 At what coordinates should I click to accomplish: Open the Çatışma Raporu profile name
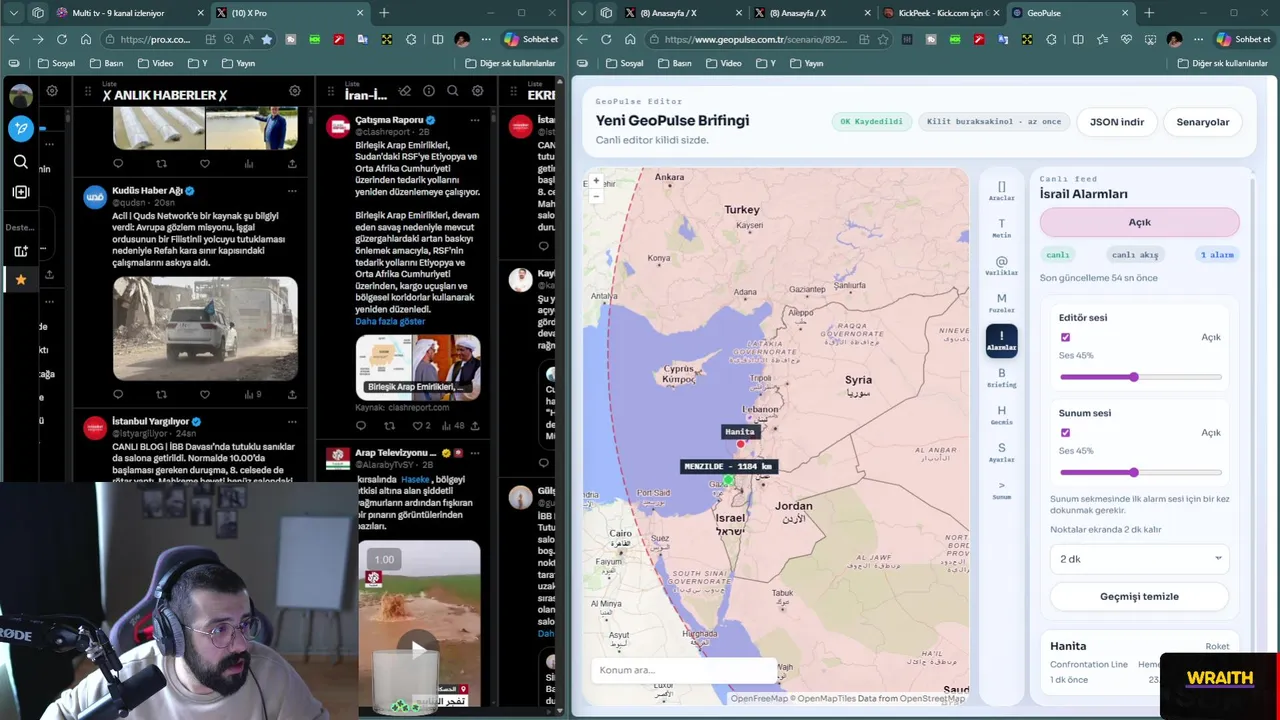coord(389,120)
